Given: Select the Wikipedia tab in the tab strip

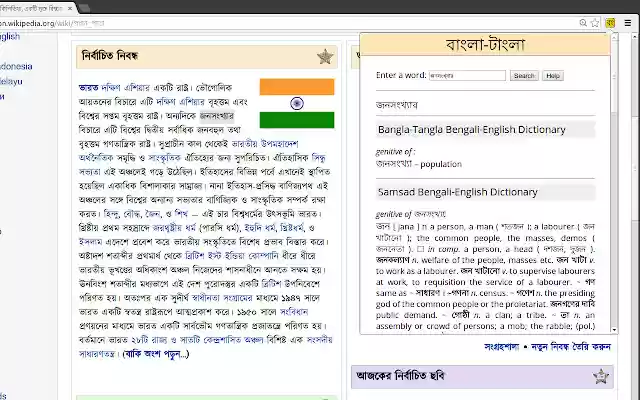Looking at the screenshot, I should pyautogui.click(x=35, y=8).
